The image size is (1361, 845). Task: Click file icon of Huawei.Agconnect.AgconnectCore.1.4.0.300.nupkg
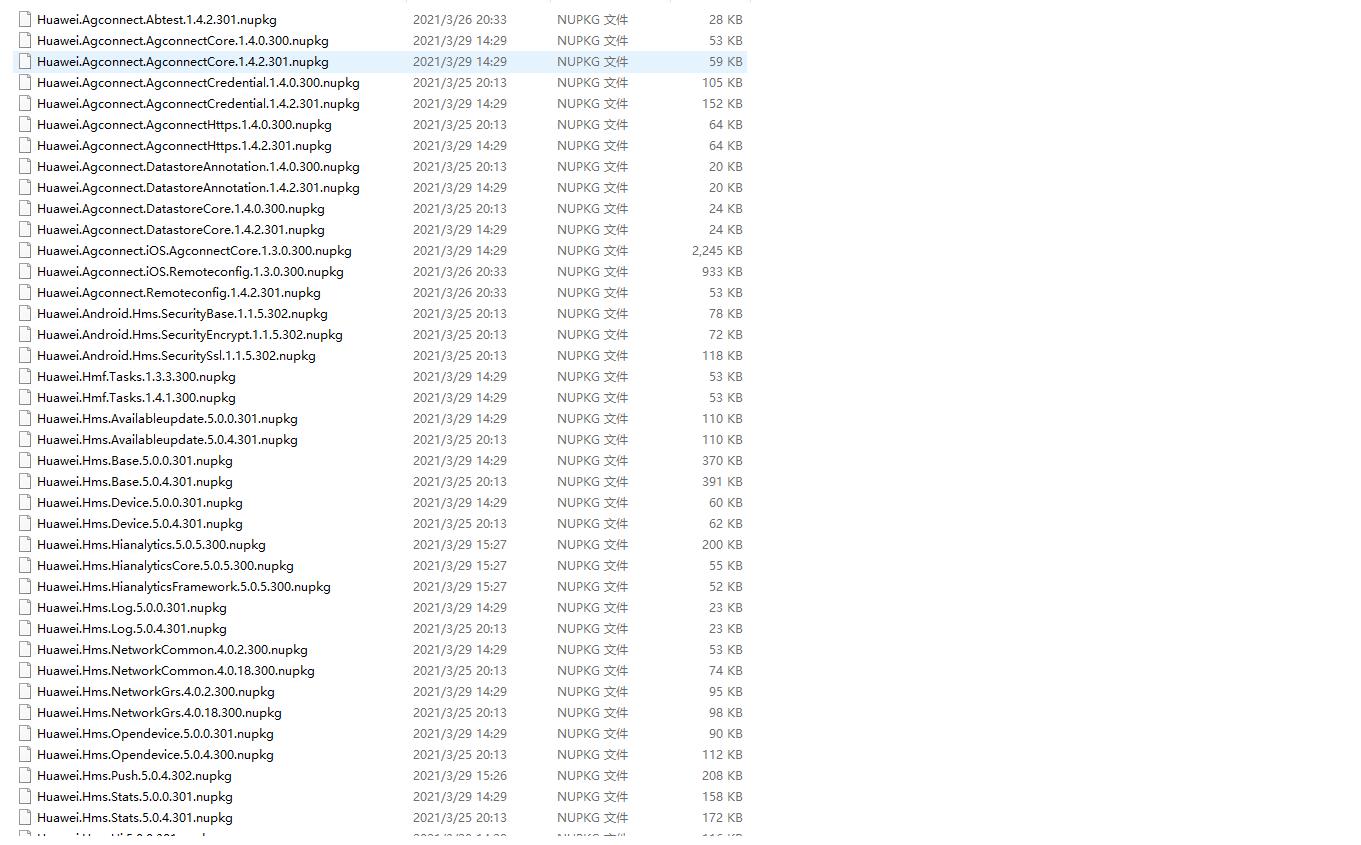coord(25,40)
